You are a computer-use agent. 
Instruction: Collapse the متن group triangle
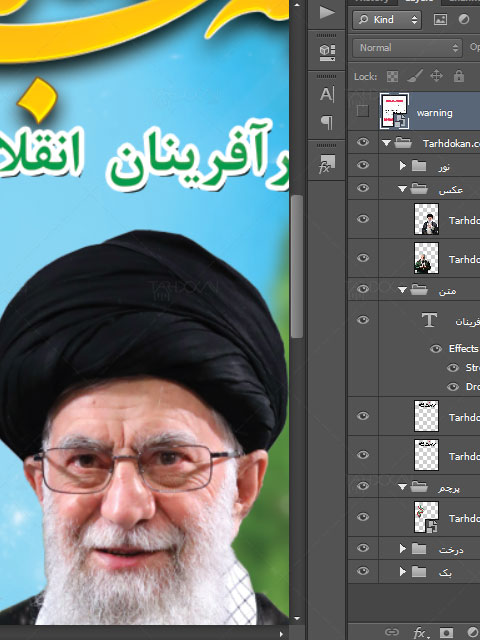[x=402, y=290]
